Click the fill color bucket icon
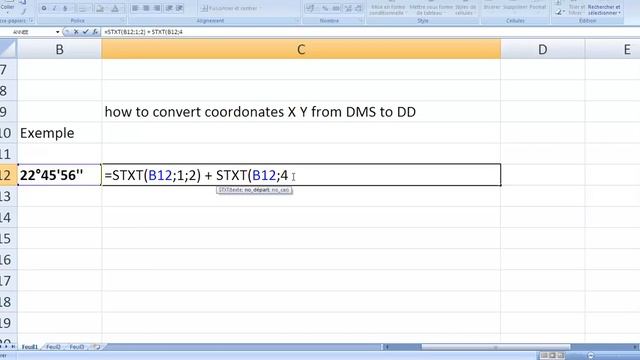The height and width of the screenshot is (360, 640). coord(100,8)
